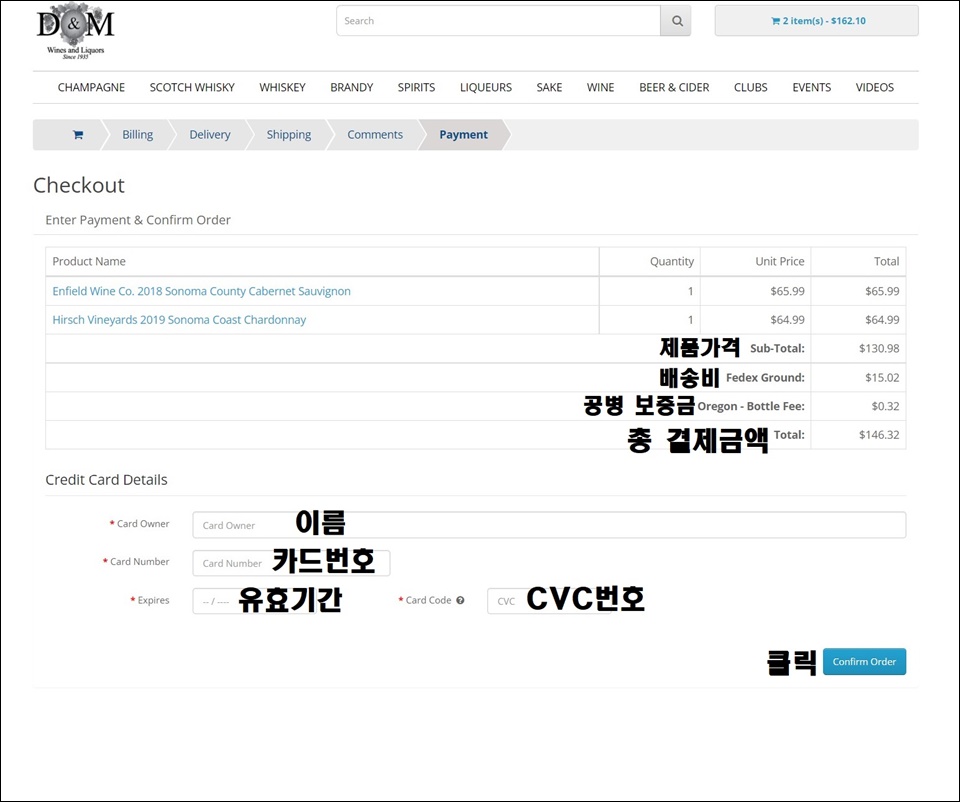This screenshot has height=802, width=960.
Task: Open the EVENTS menu
Action: [812, 88]
